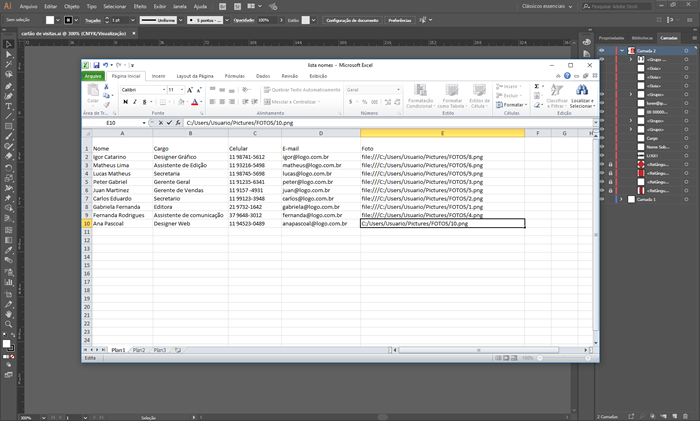Click the Undo arrow in Excel
Viewport: 700px width, 421px height.
(105, 65)
